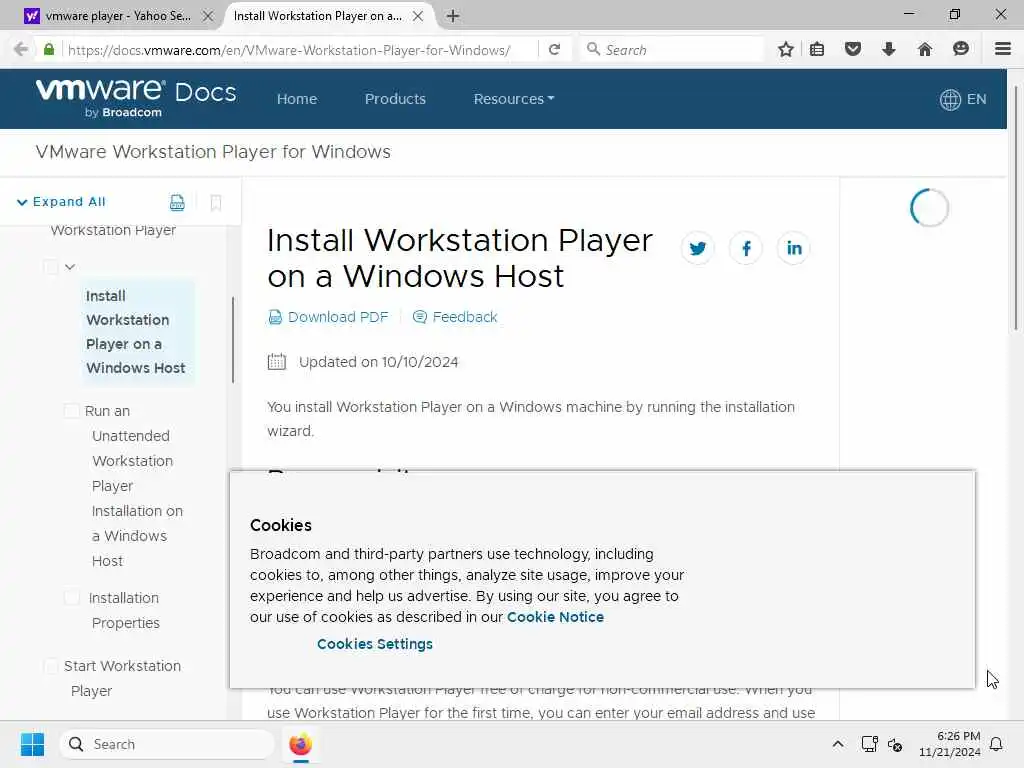The width and height of the screenshot is (1024, 768).
Task: Click the volume muted tray icon
Action: click(895, 744)
